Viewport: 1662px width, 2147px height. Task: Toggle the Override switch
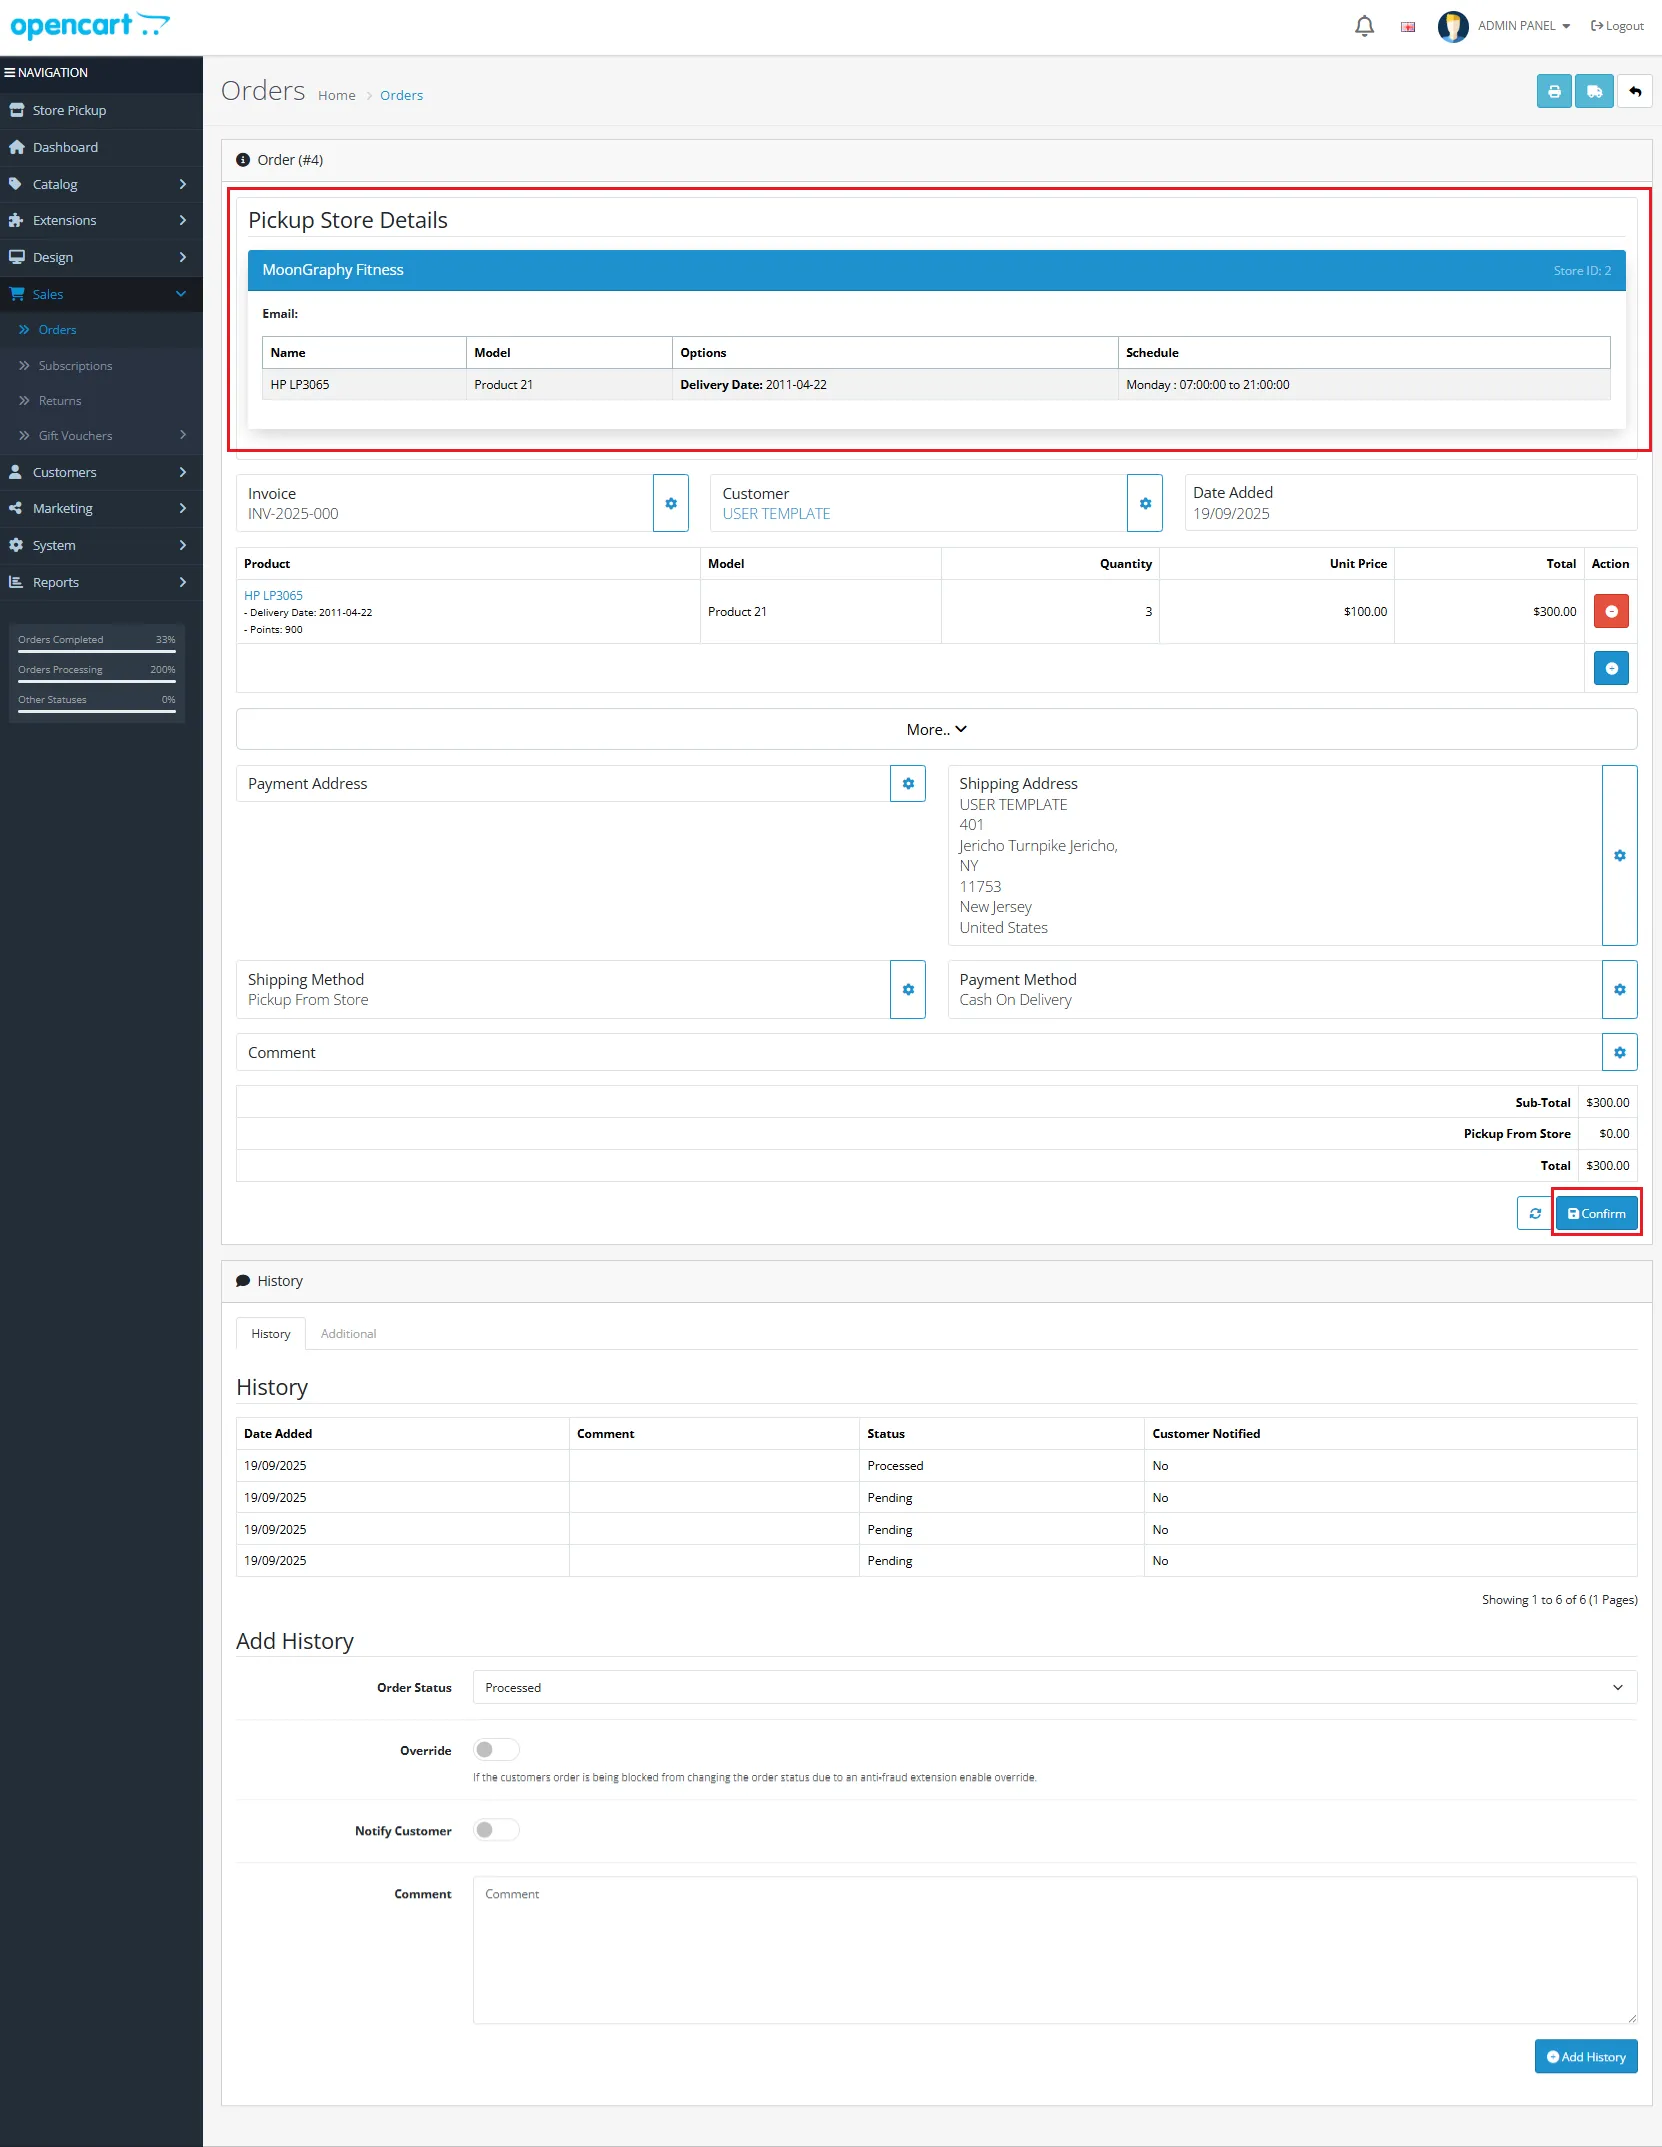pos(496,1750)
